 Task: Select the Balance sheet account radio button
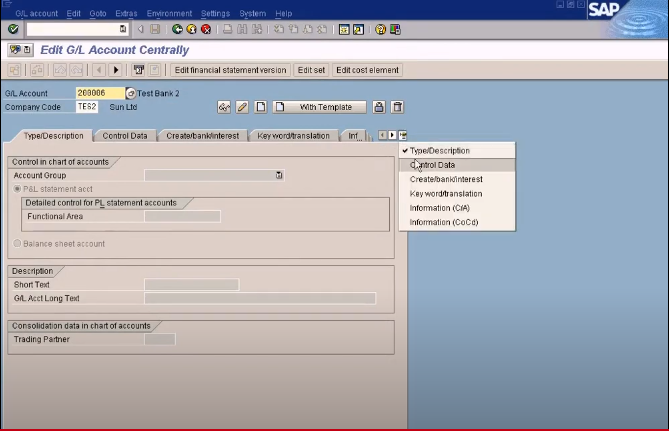point(17,244)
